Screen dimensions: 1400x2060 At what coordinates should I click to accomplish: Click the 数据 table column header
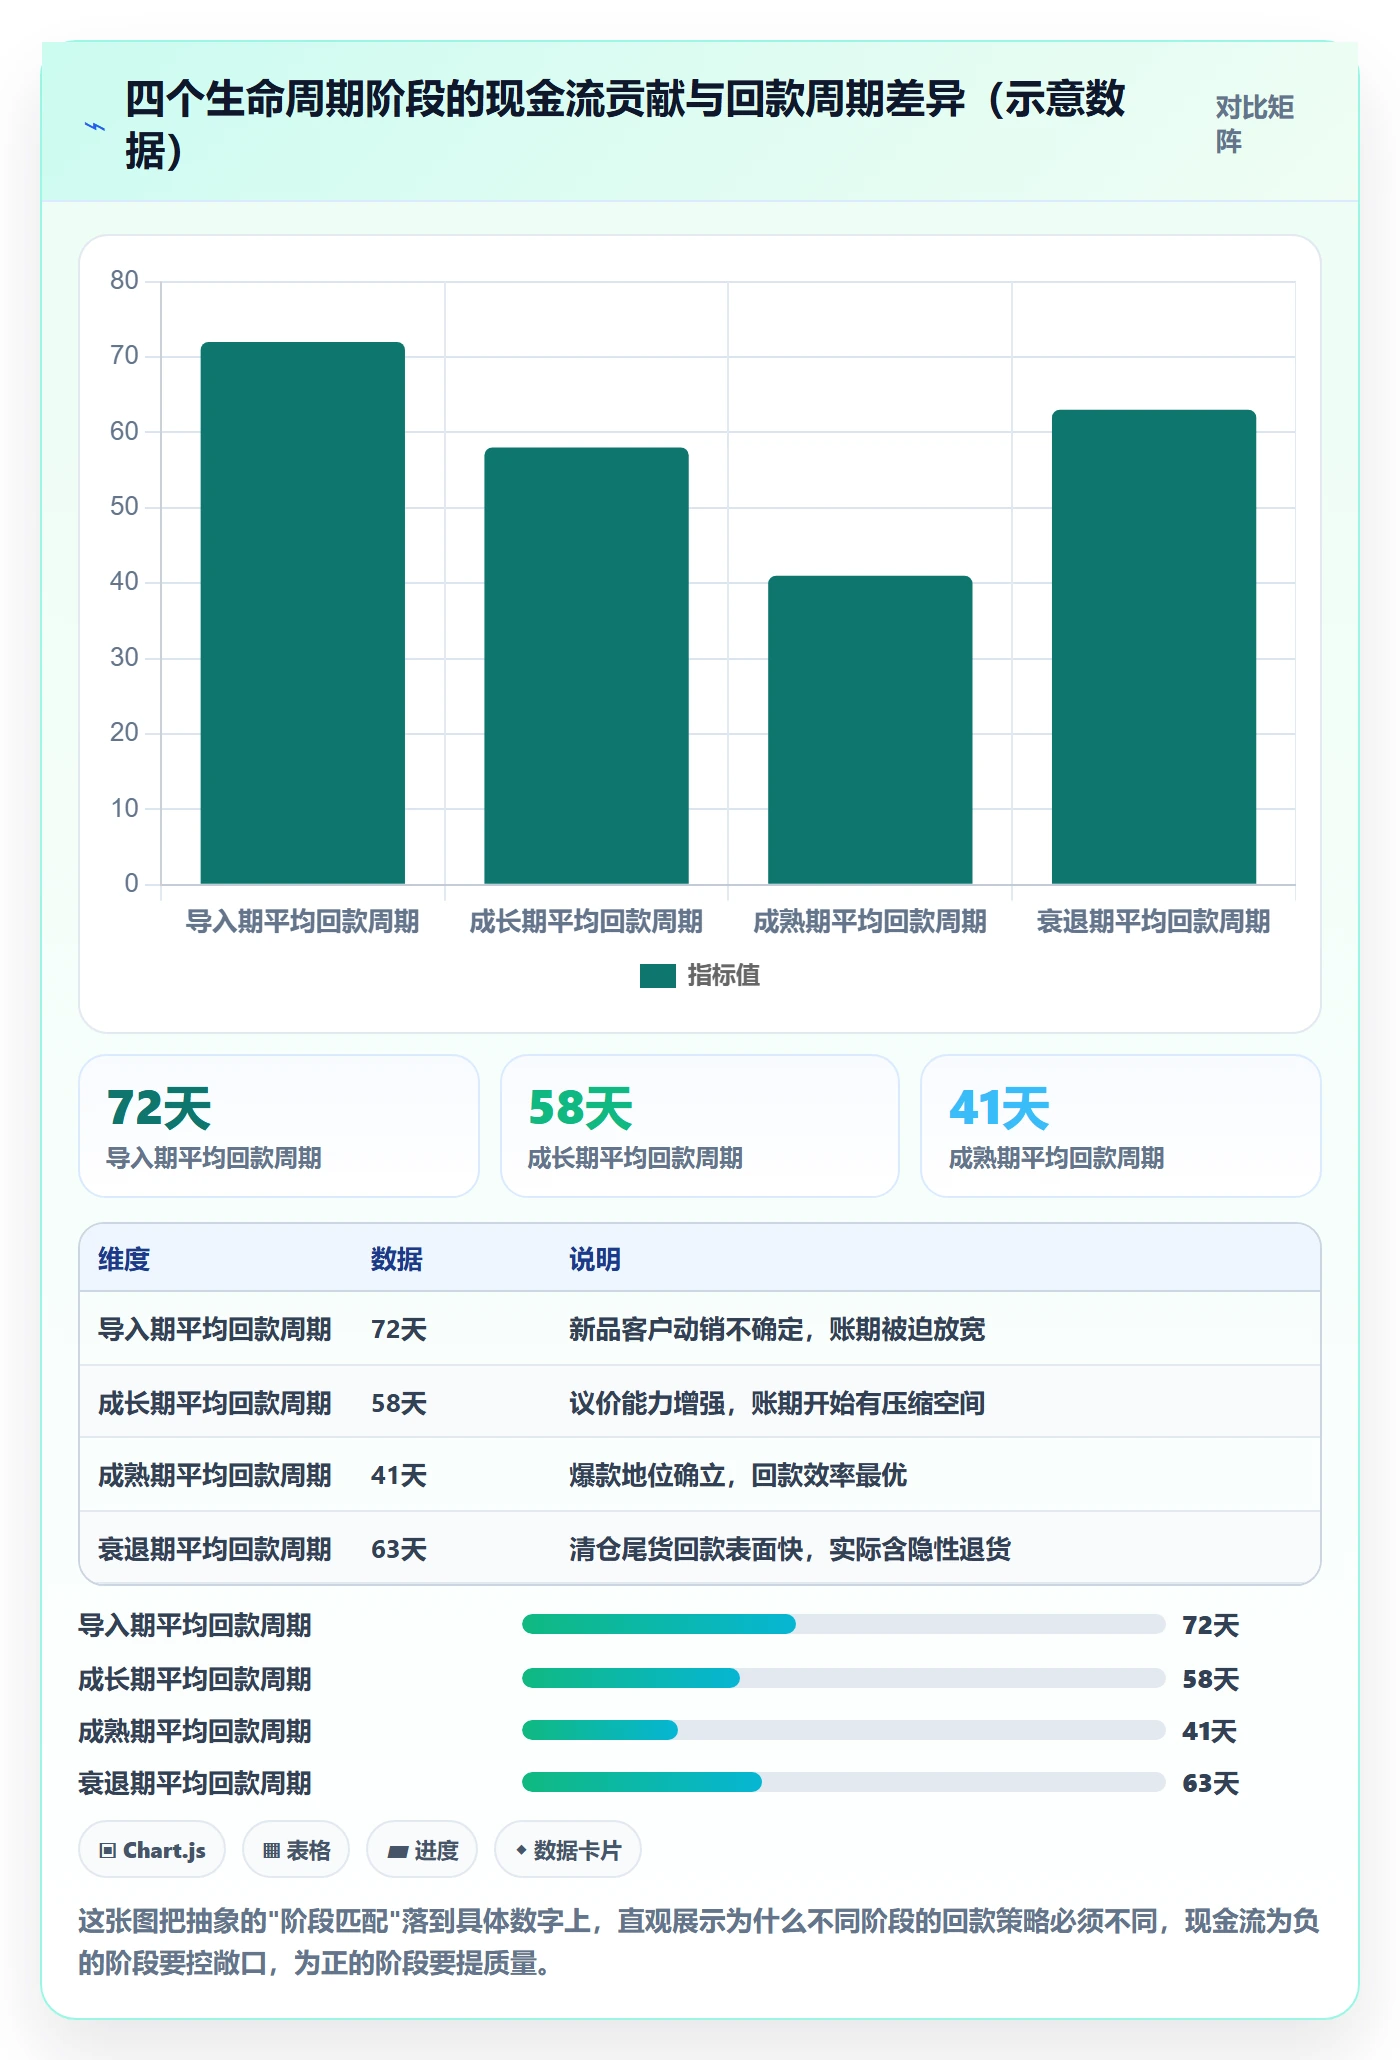397,1259
